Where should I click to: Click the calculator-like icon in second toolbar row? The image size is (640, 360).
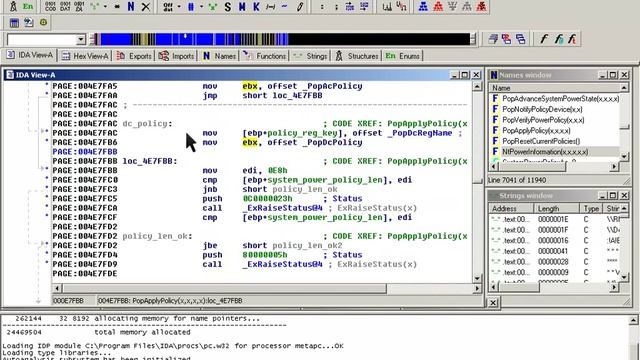(x=14, y=23)
